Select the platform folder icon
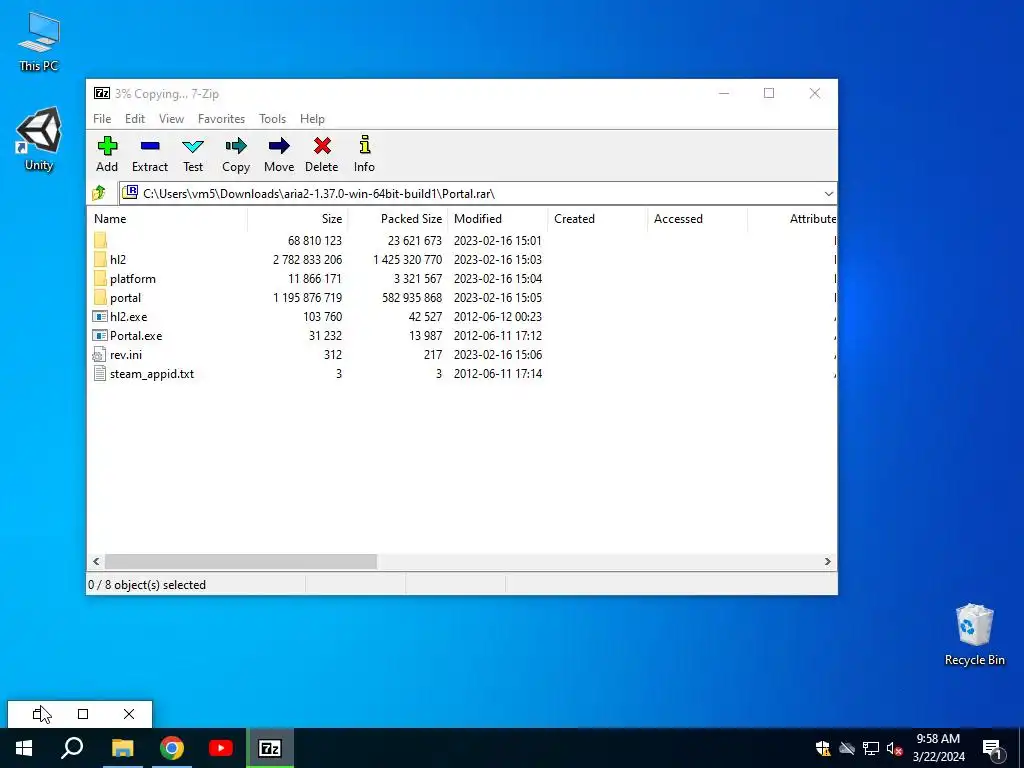Image resolution: width=1024 pixels, height=768 pixels. click(x=100, y=279)
